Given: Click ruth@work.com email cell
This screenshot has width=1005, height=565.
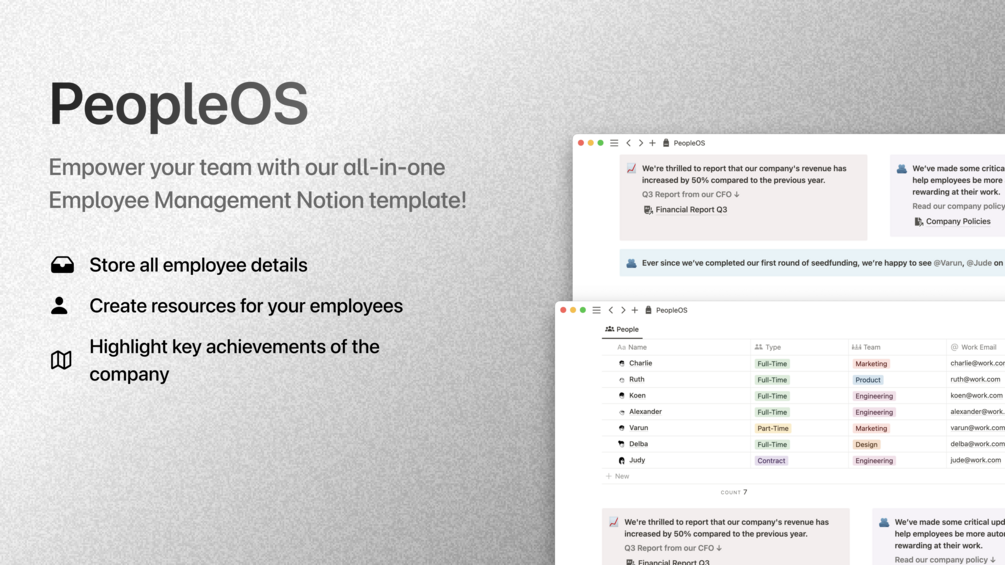Looking at the screenshot, I should coord(975,379).
